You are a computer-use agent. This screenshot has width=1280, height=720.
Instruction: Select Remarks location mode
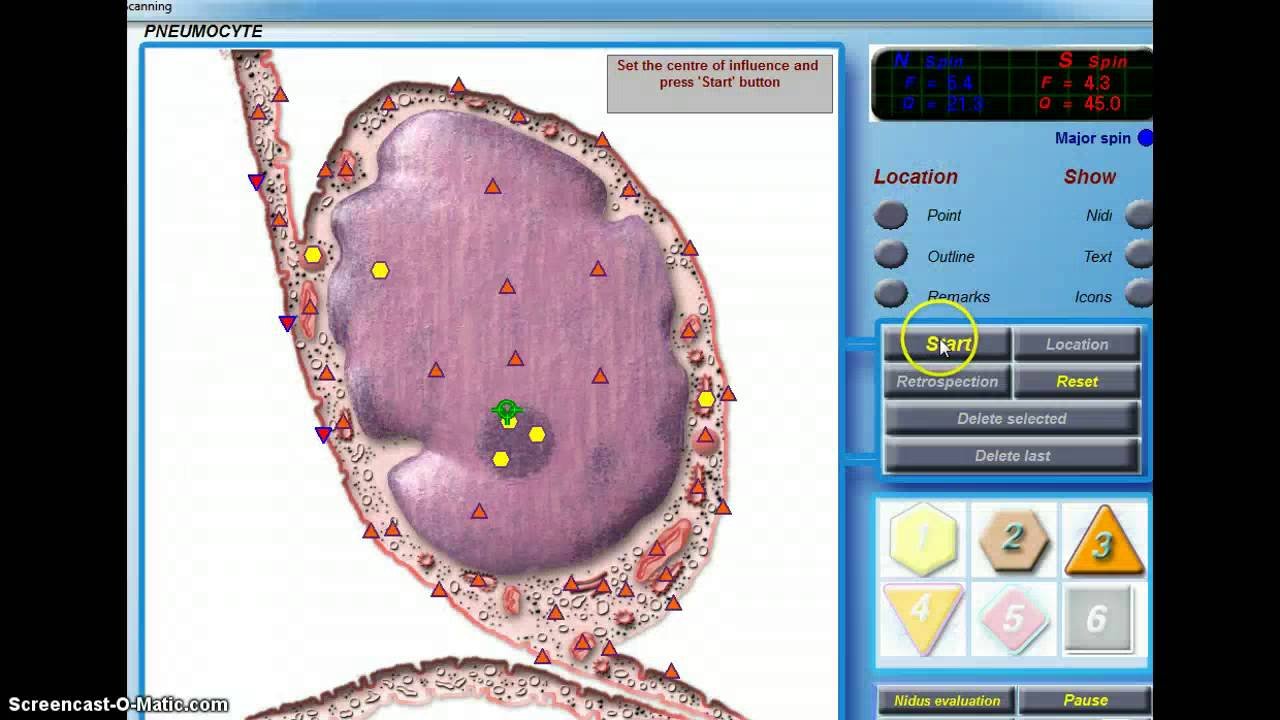click(x=890, y=296)
